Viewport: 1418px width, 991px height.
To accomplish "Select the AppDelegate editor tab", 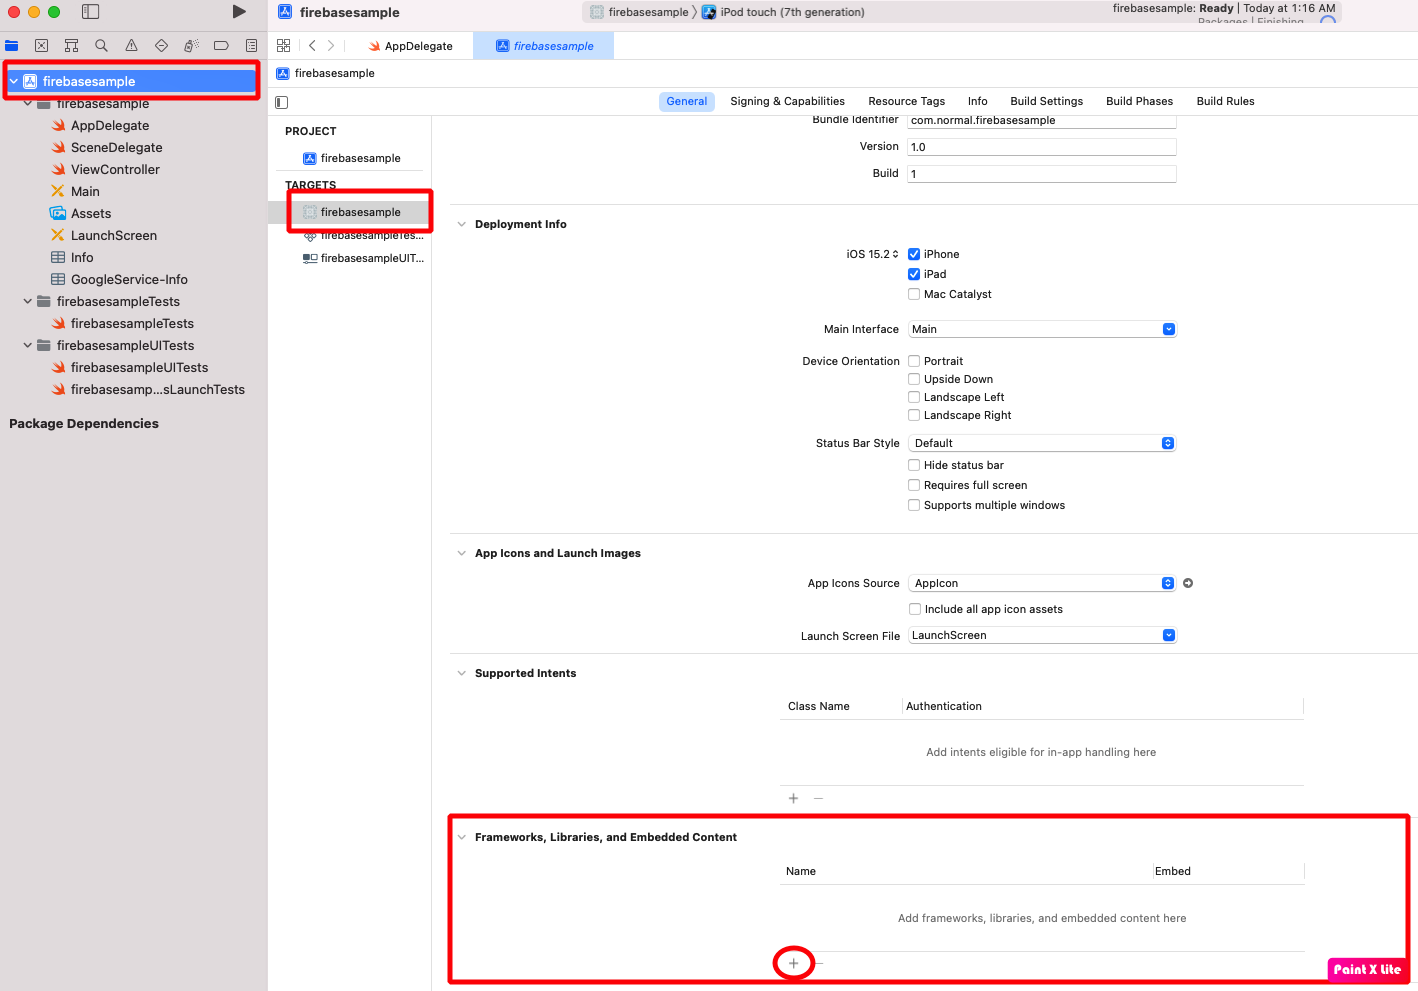I will click(410, 46).
